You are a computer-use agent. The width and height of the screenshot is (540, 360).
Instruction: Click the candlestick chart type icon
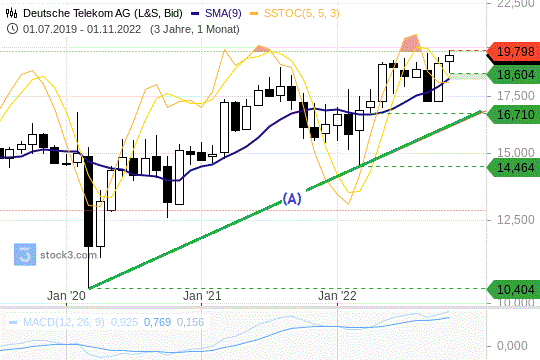[11, 13]
